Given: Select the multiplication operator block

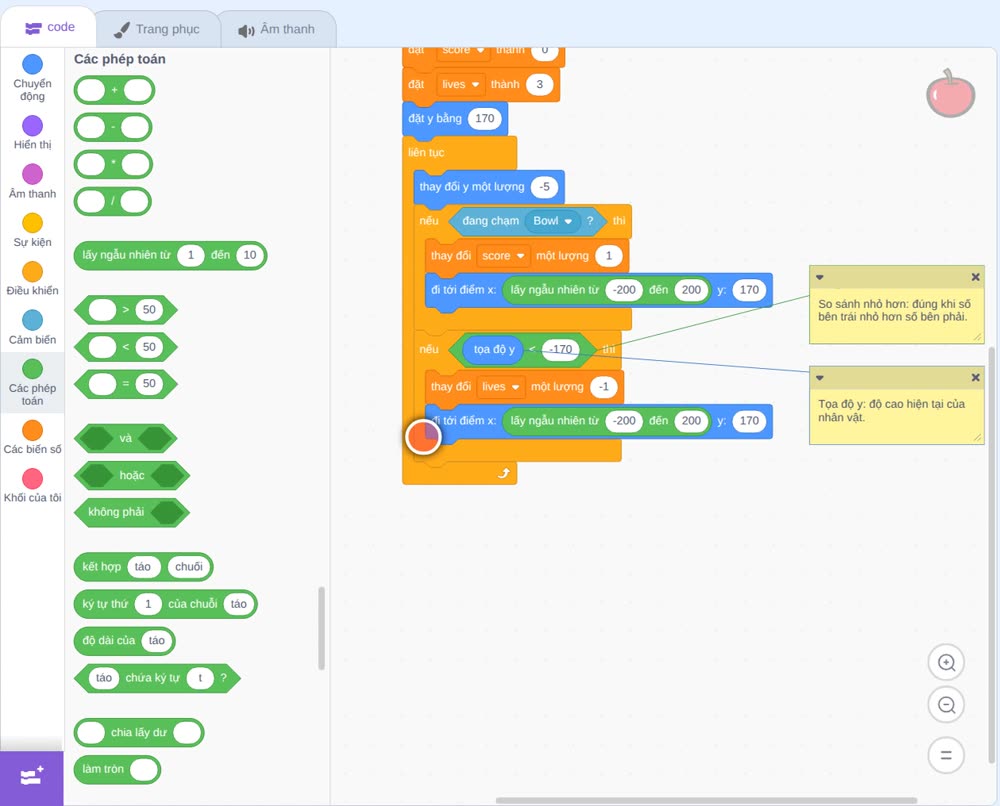Looking at the screenshot, I should pos(114,165).
